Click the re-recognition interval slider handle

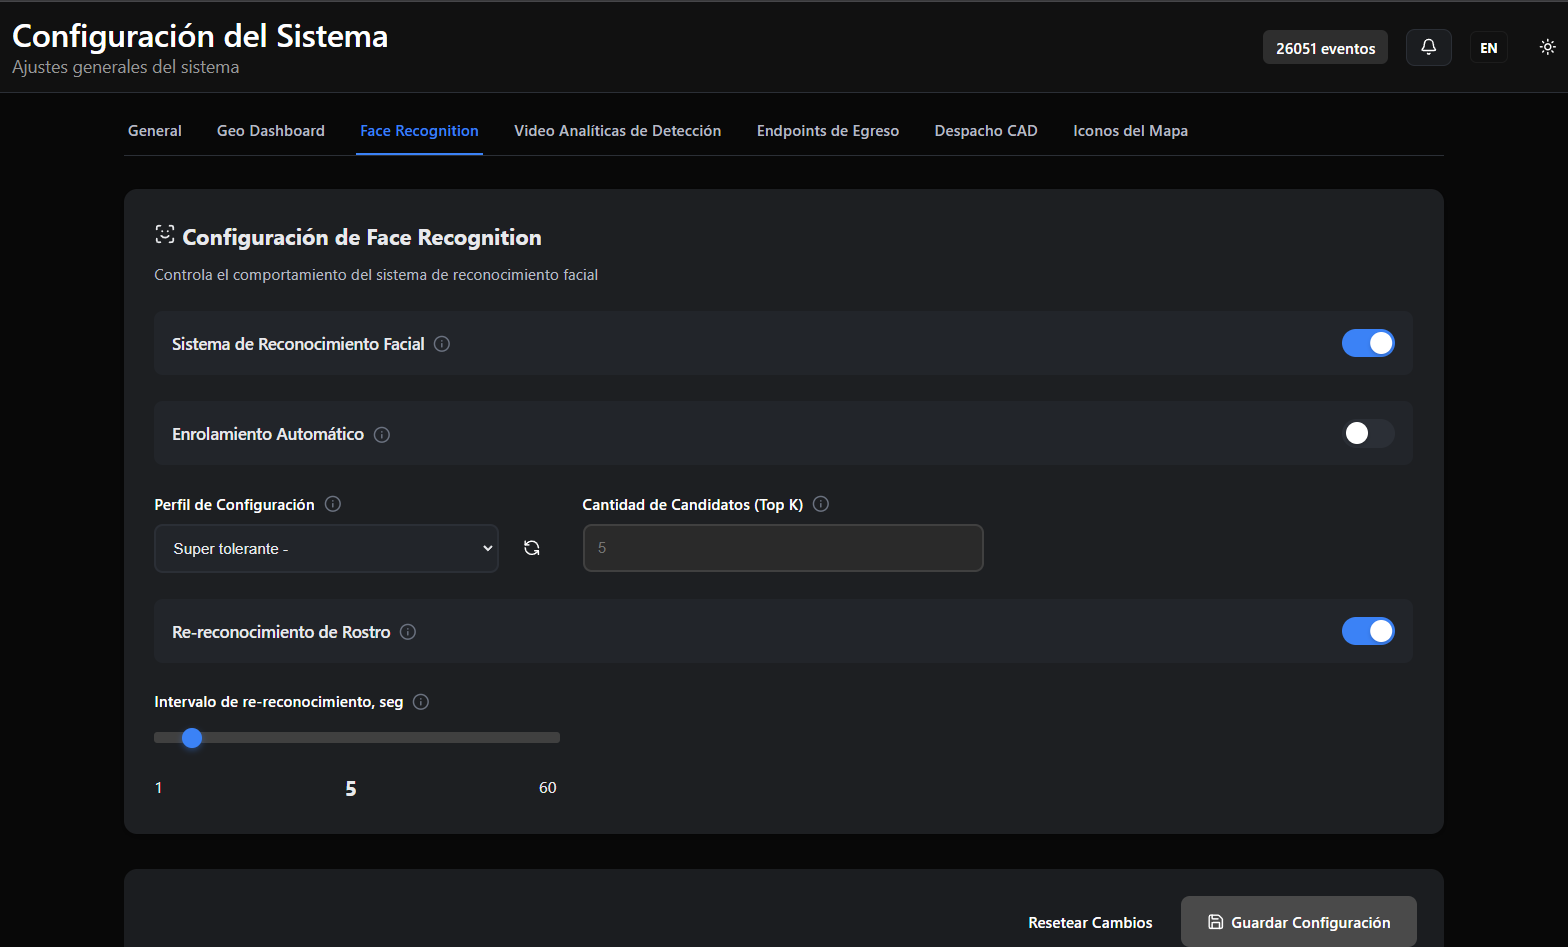[192, 738]
